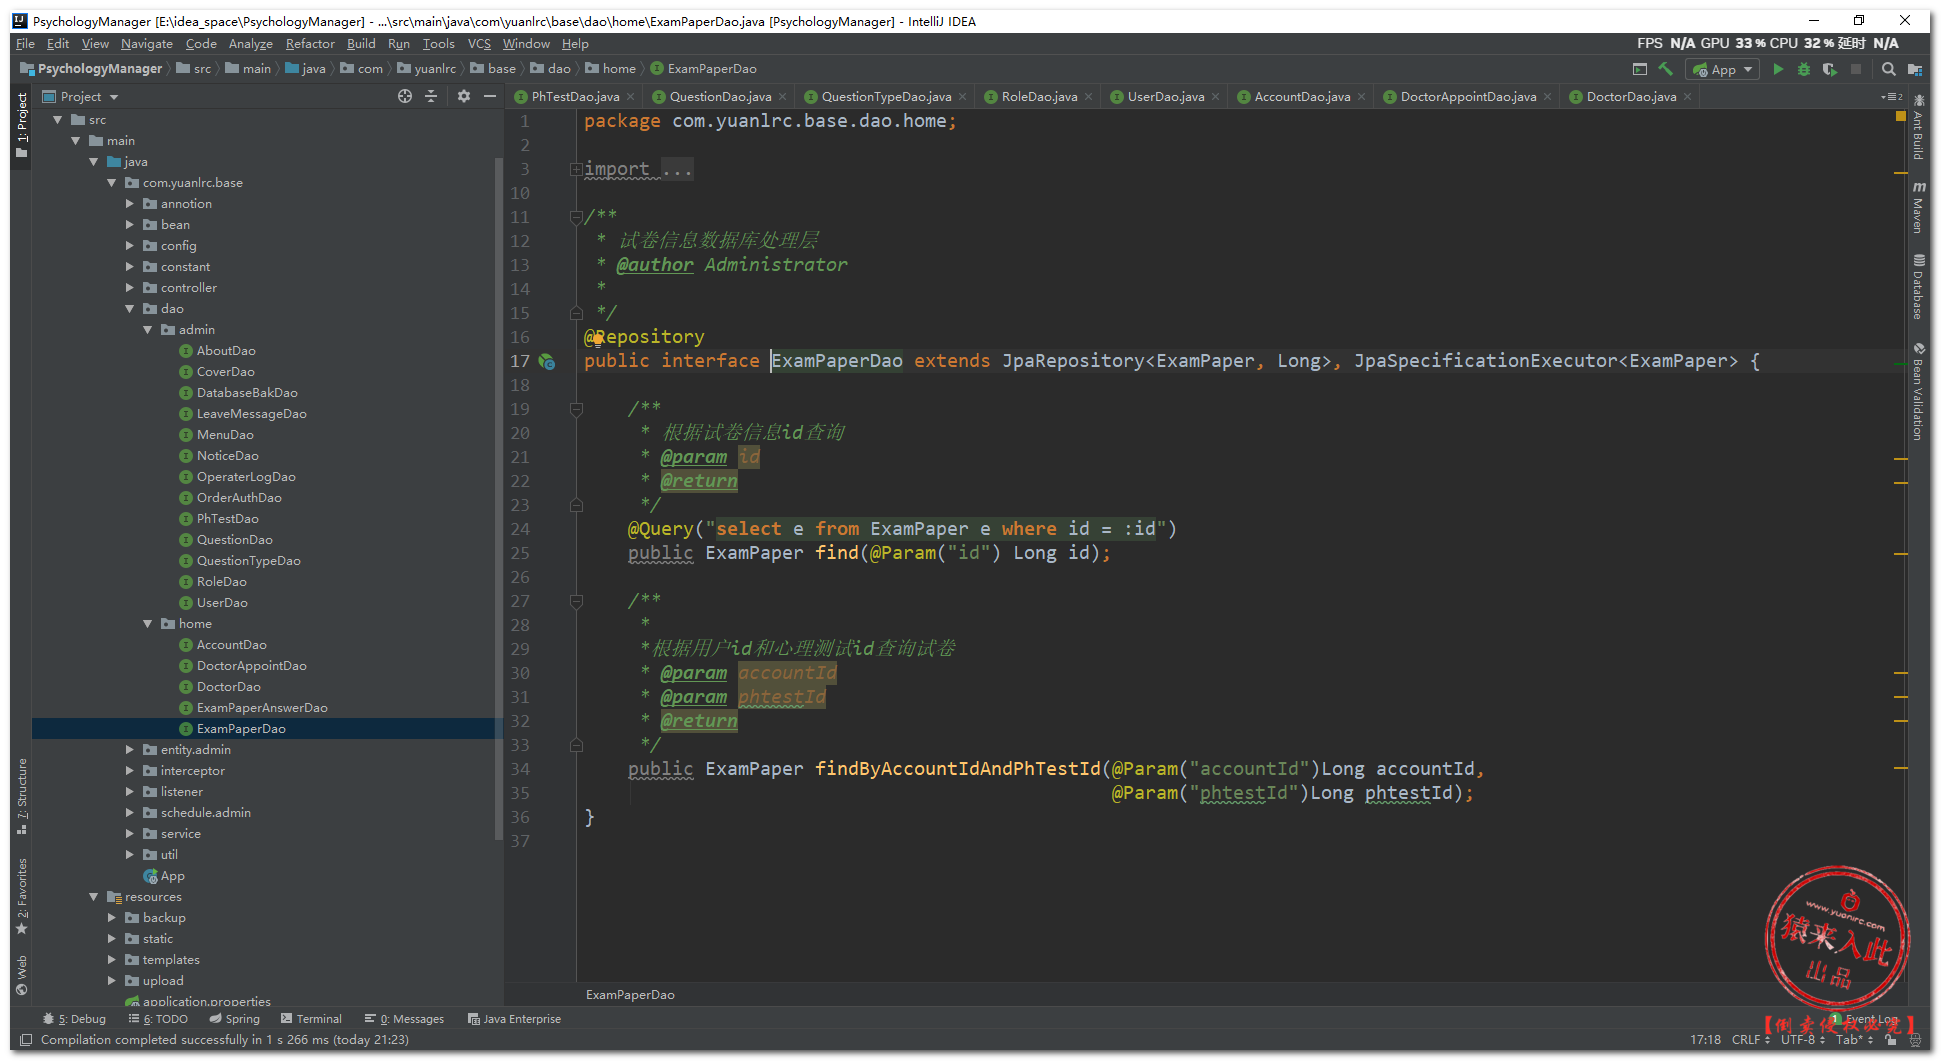Open the Ant Build tool window
Image resolution: width=1941 pixels, height=1061 pixels.
(x=1918, y=127)
